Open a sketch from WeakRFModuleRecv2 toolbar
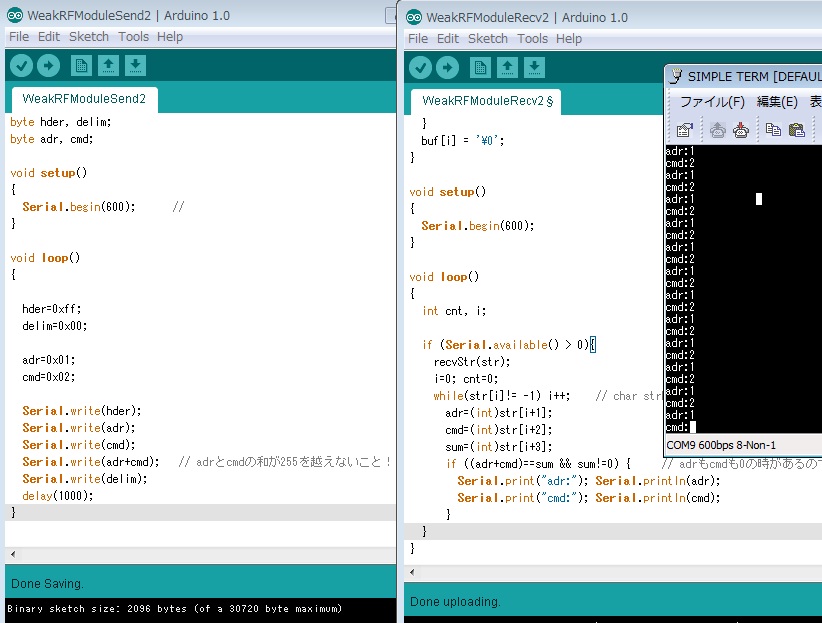822x623 pixels. click(507, 68)
